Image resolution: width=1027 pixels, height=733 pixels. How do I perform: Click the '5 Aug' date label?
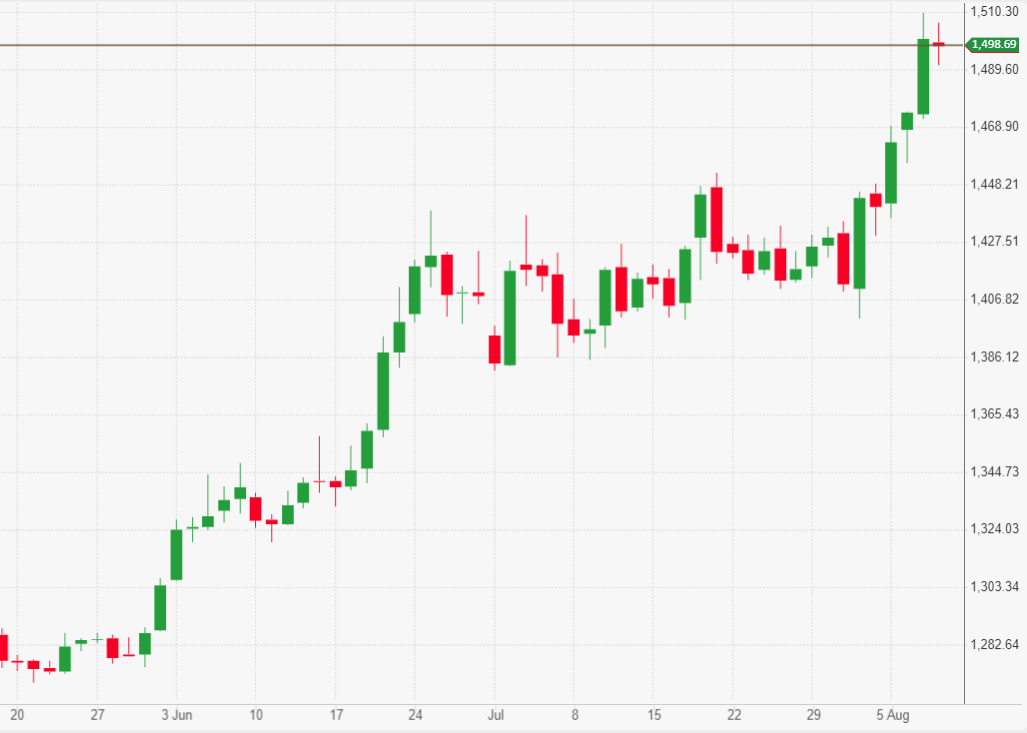click(893, 715)
